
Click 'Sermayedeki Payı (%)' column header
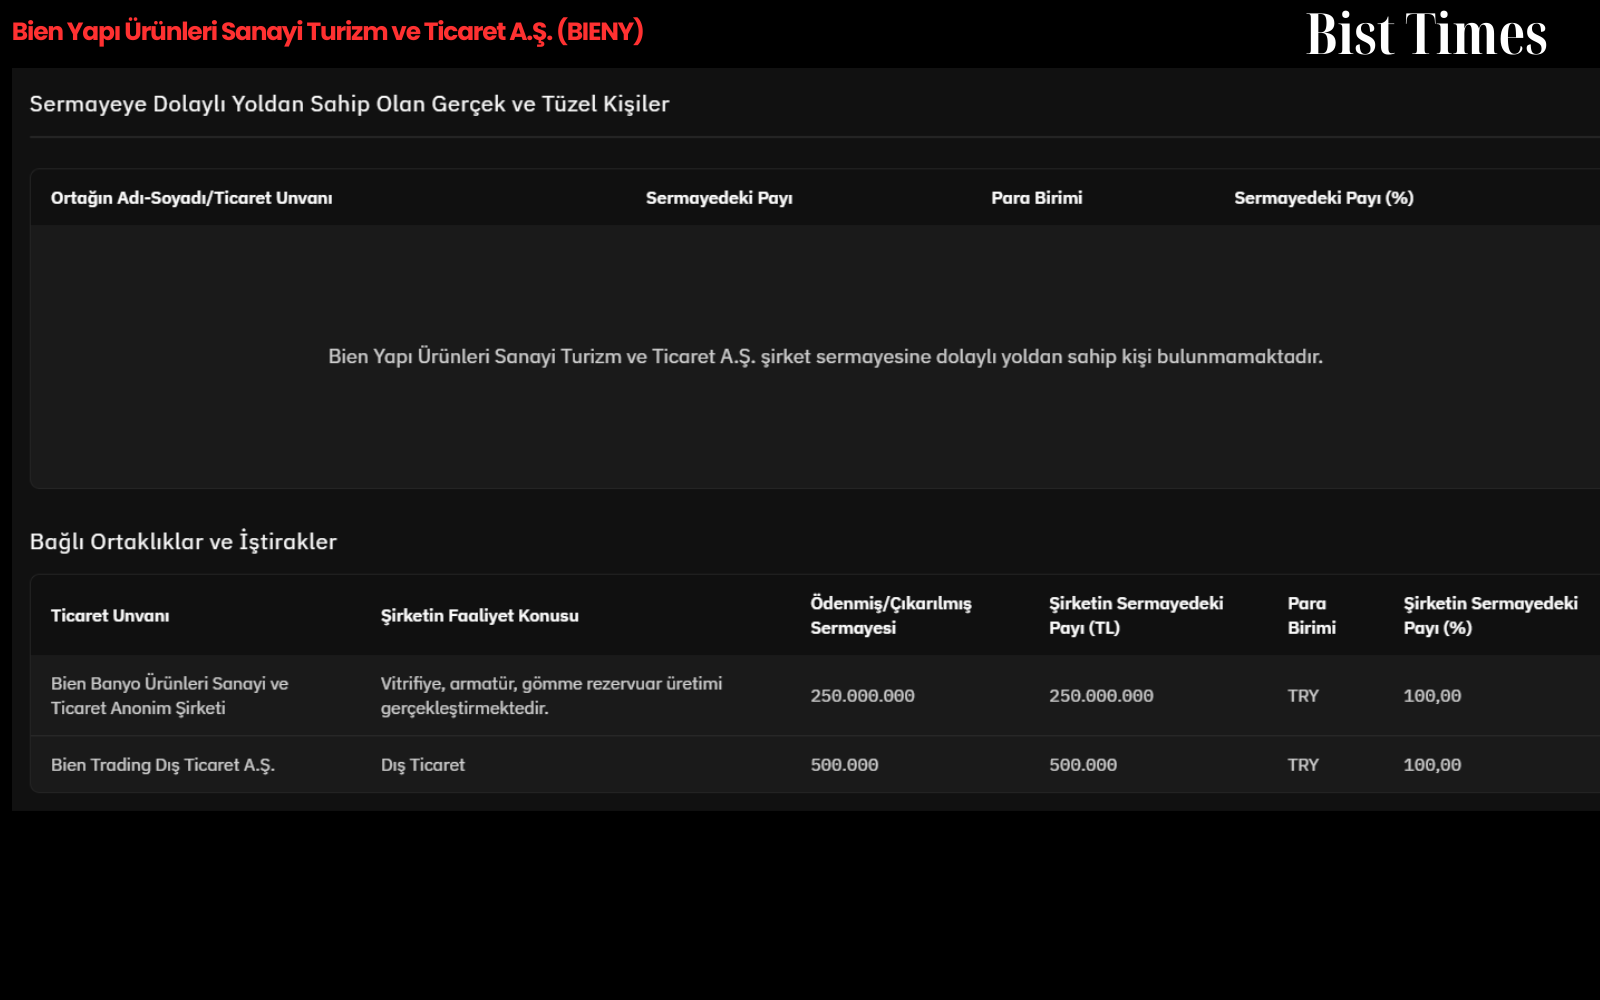1324,198
